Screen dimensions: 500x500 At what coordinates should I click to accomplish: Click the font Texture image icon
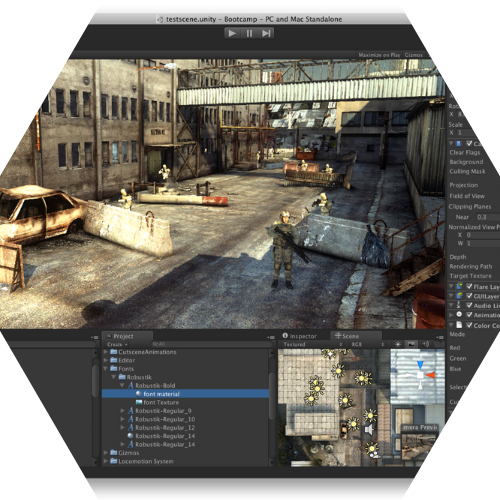point(139,402)
